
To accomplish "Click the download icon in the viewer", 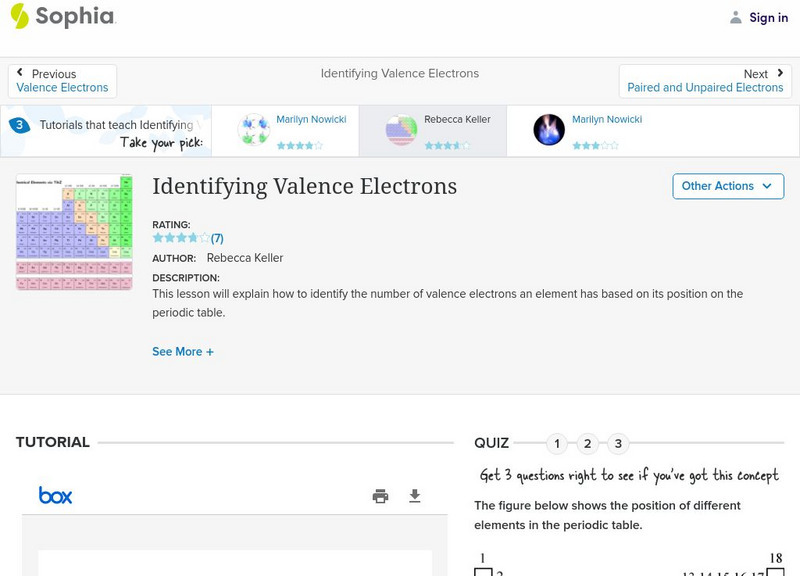I will (415, 496).
